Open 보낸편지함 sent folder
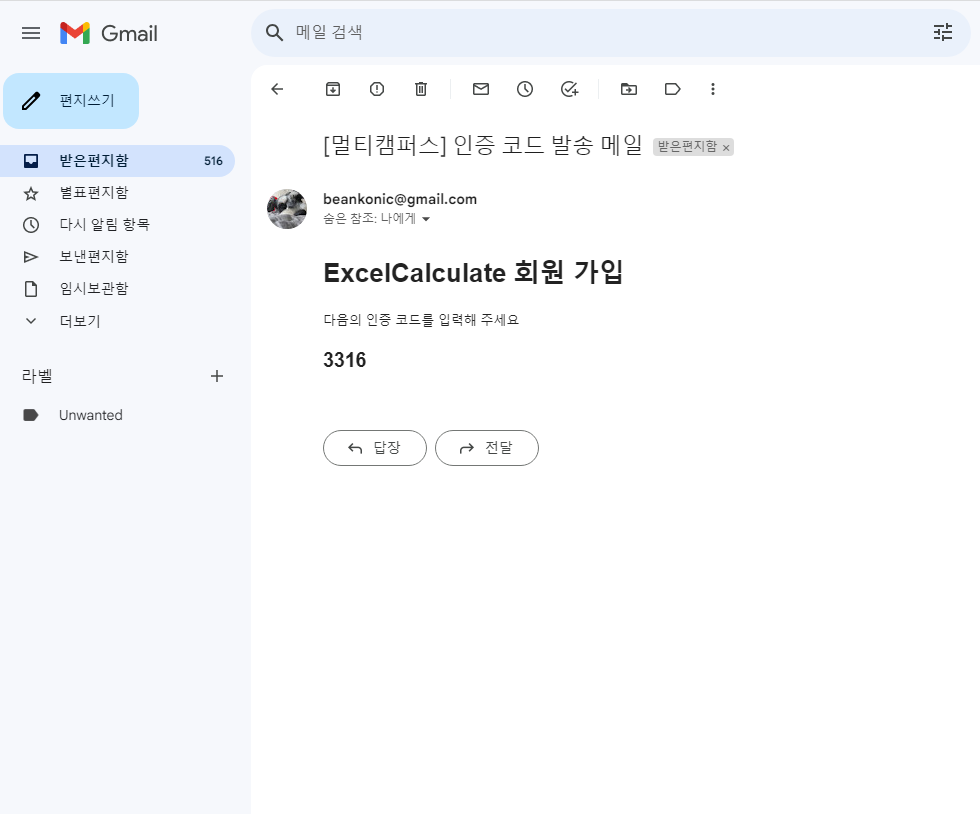The width and height of the screenshot is (980, 814). [x=118, y=257]
